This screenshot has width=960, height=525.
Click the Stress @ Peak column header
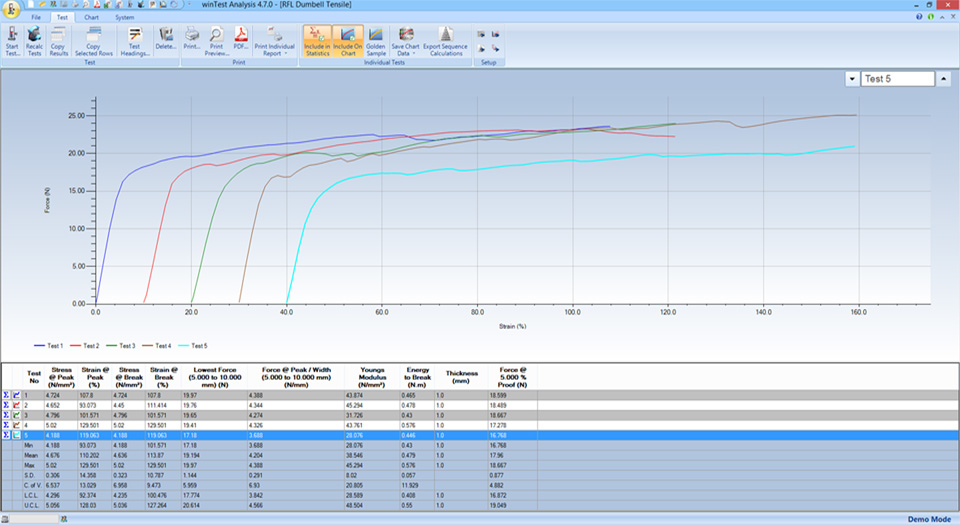point(61,378)
